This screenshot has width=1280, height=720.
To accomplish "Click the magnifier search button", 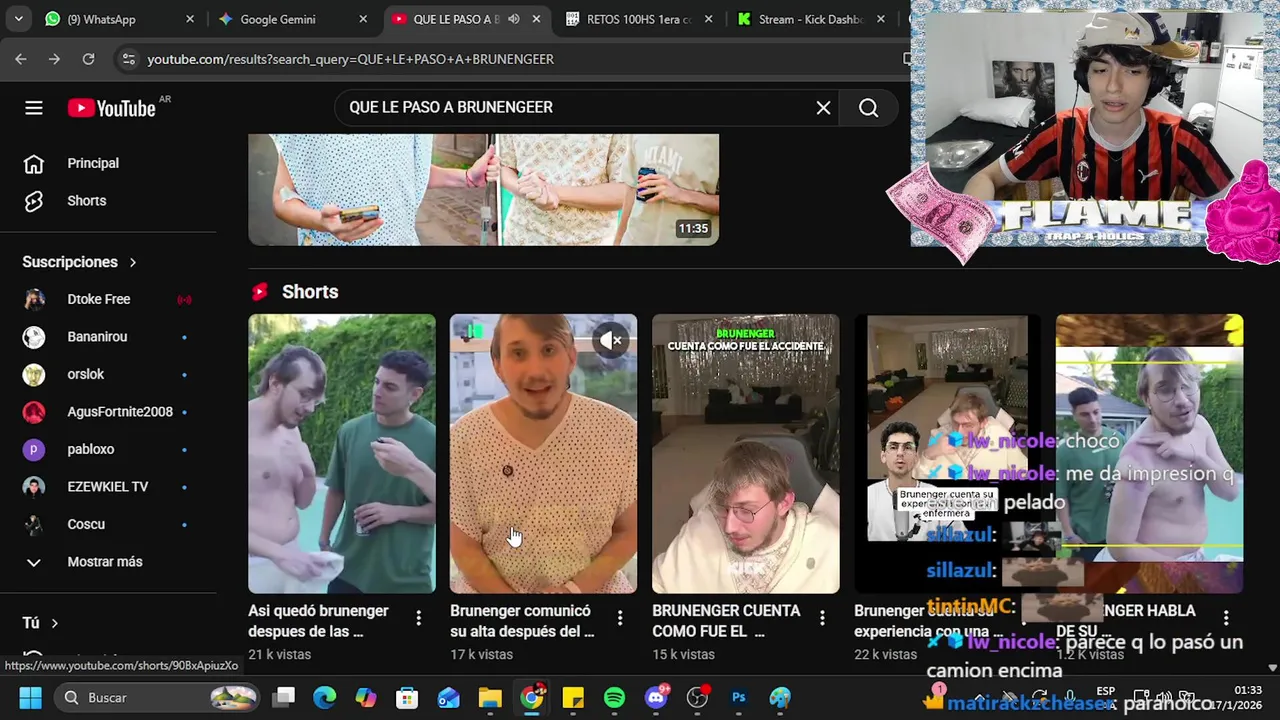I will pos(868,108).
